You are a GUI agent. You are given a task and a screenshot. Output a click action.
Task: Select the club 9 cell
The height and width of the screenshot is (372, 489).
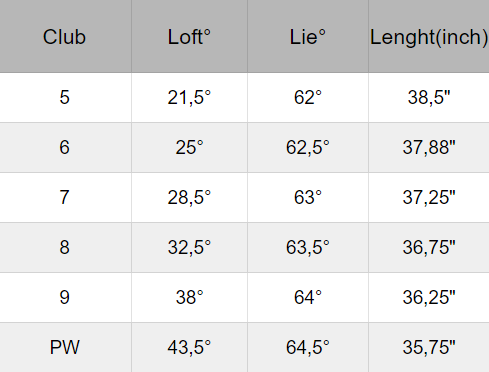pos(64,297)
